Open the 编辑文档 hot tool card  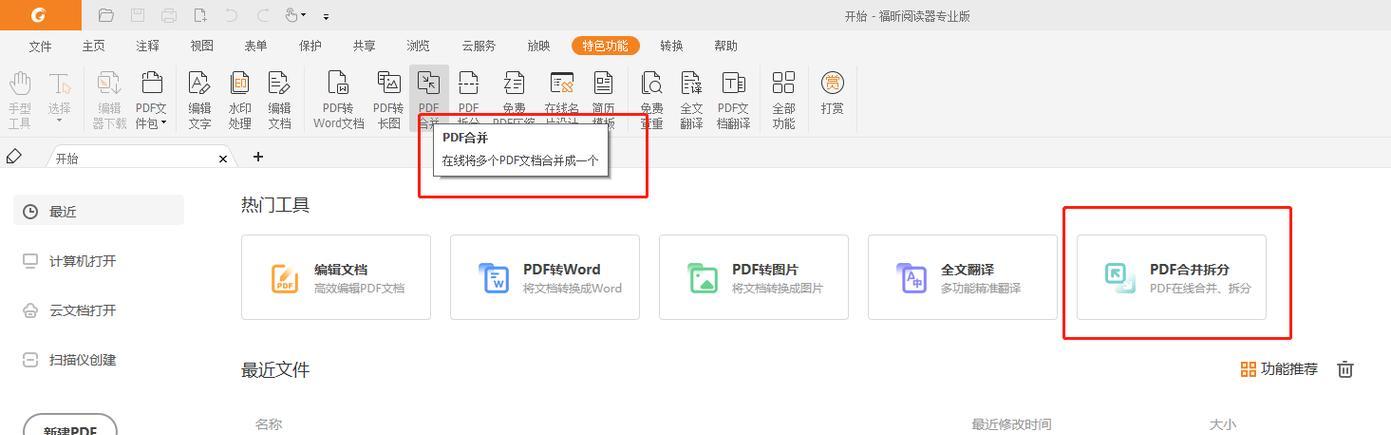336,277
